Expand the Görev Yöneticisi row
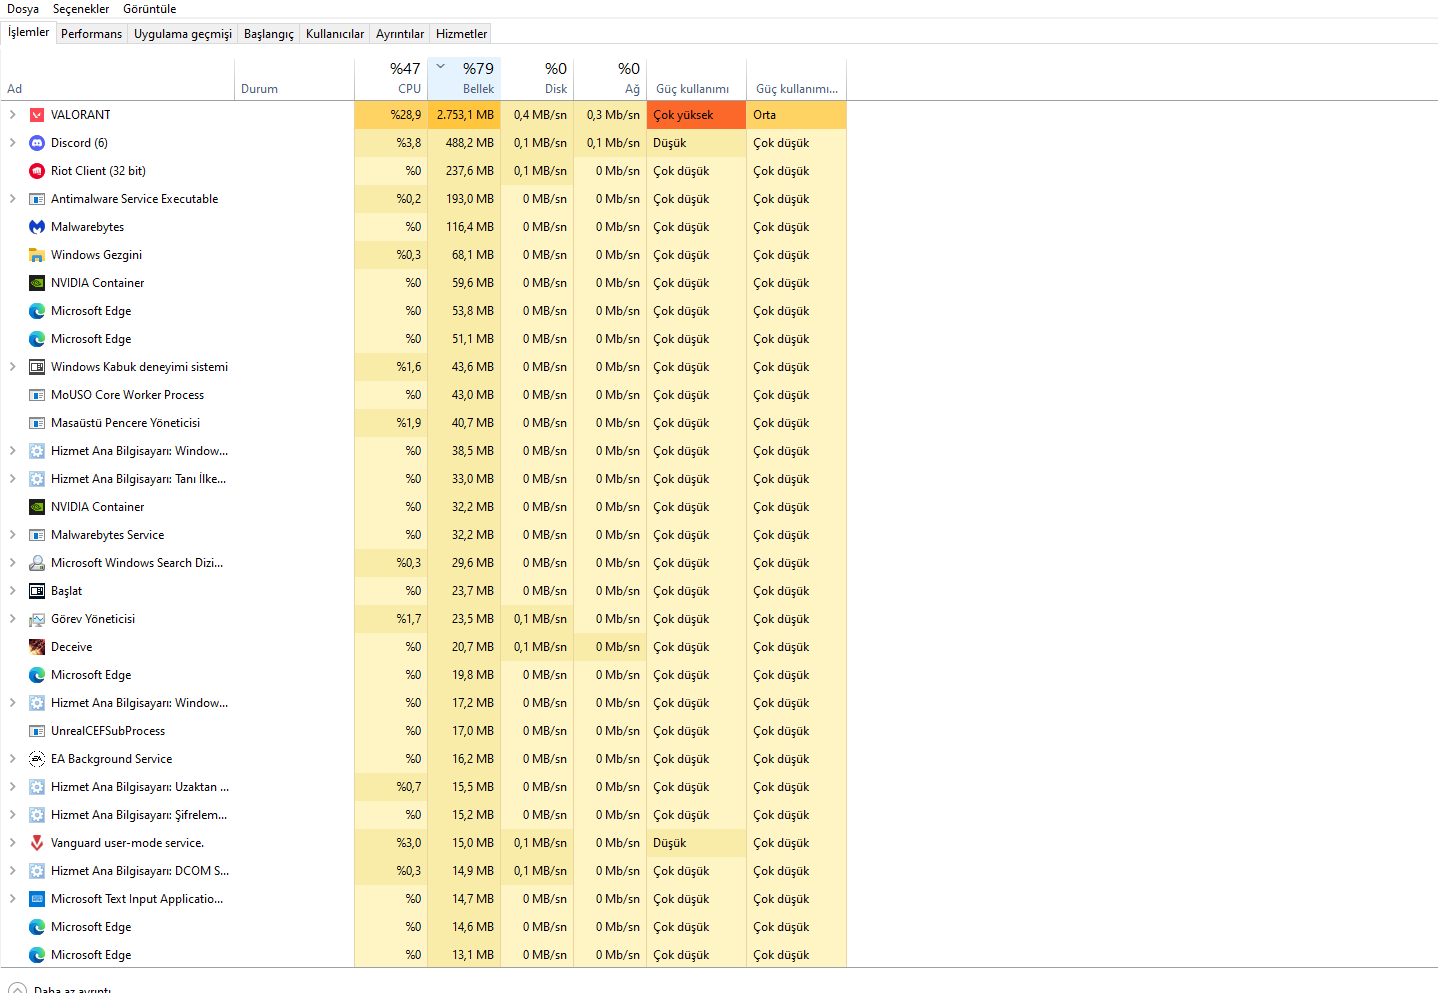The width and height of the screenshot is (1438, 993). tap(12, 619)
